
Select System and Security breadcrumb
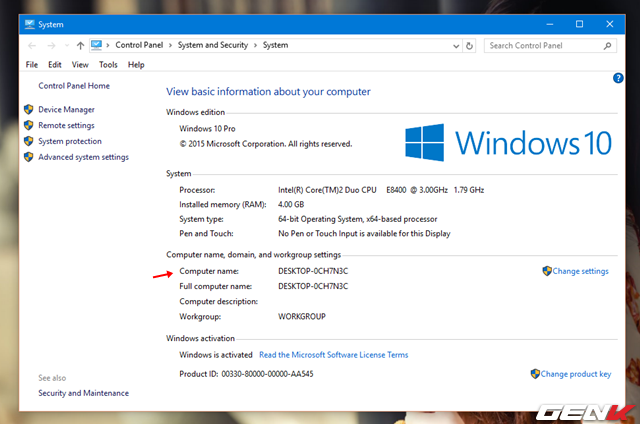coord(213,45)
